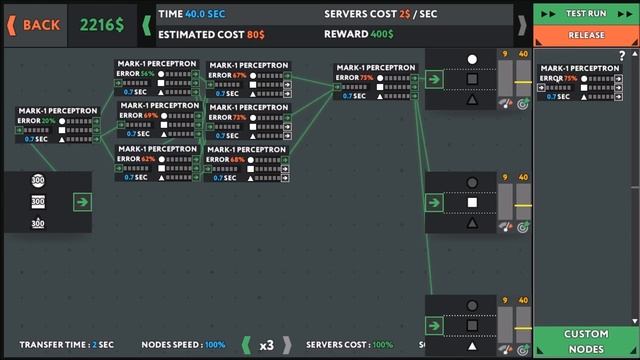Click the TIME 40.0 SEC readout

pyautogui.click(x=191, y=14)
